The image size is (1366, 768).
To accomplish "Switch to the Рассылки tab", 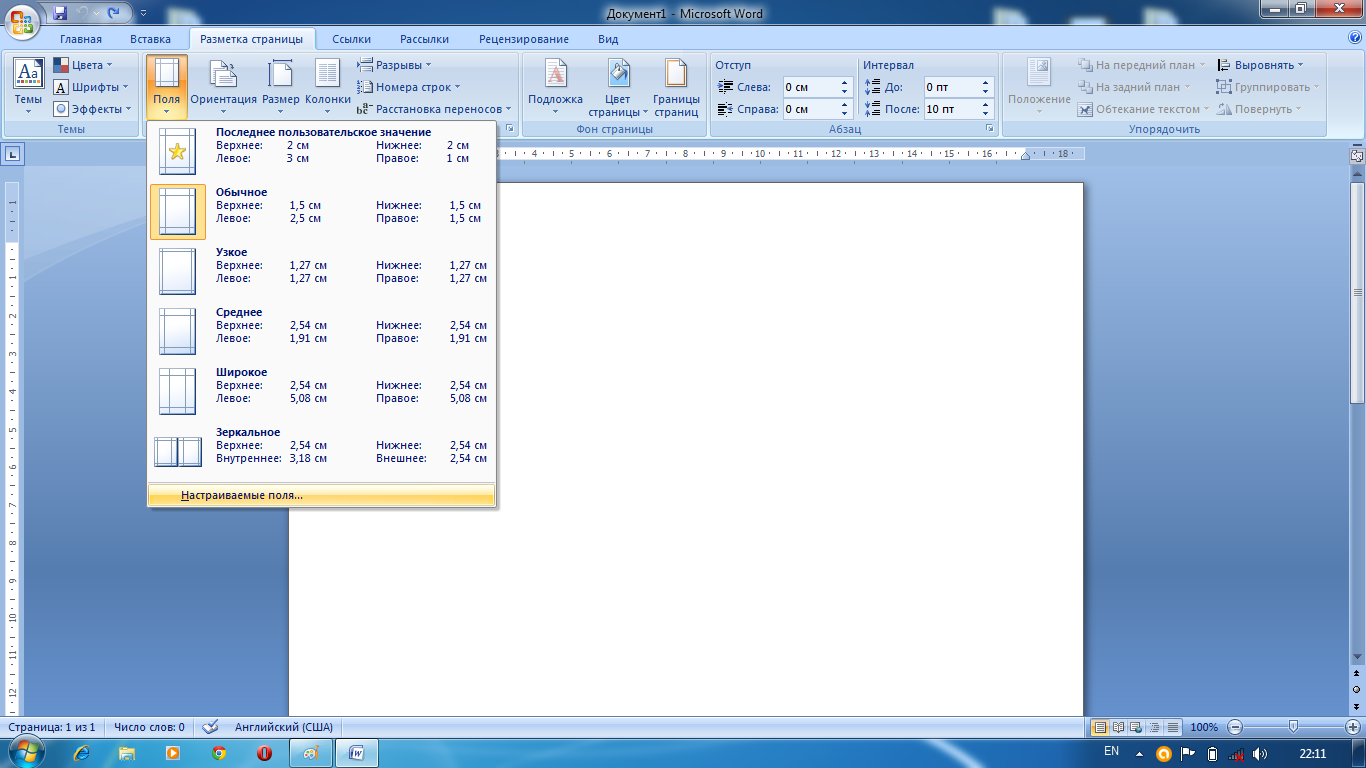I will 424,39.
